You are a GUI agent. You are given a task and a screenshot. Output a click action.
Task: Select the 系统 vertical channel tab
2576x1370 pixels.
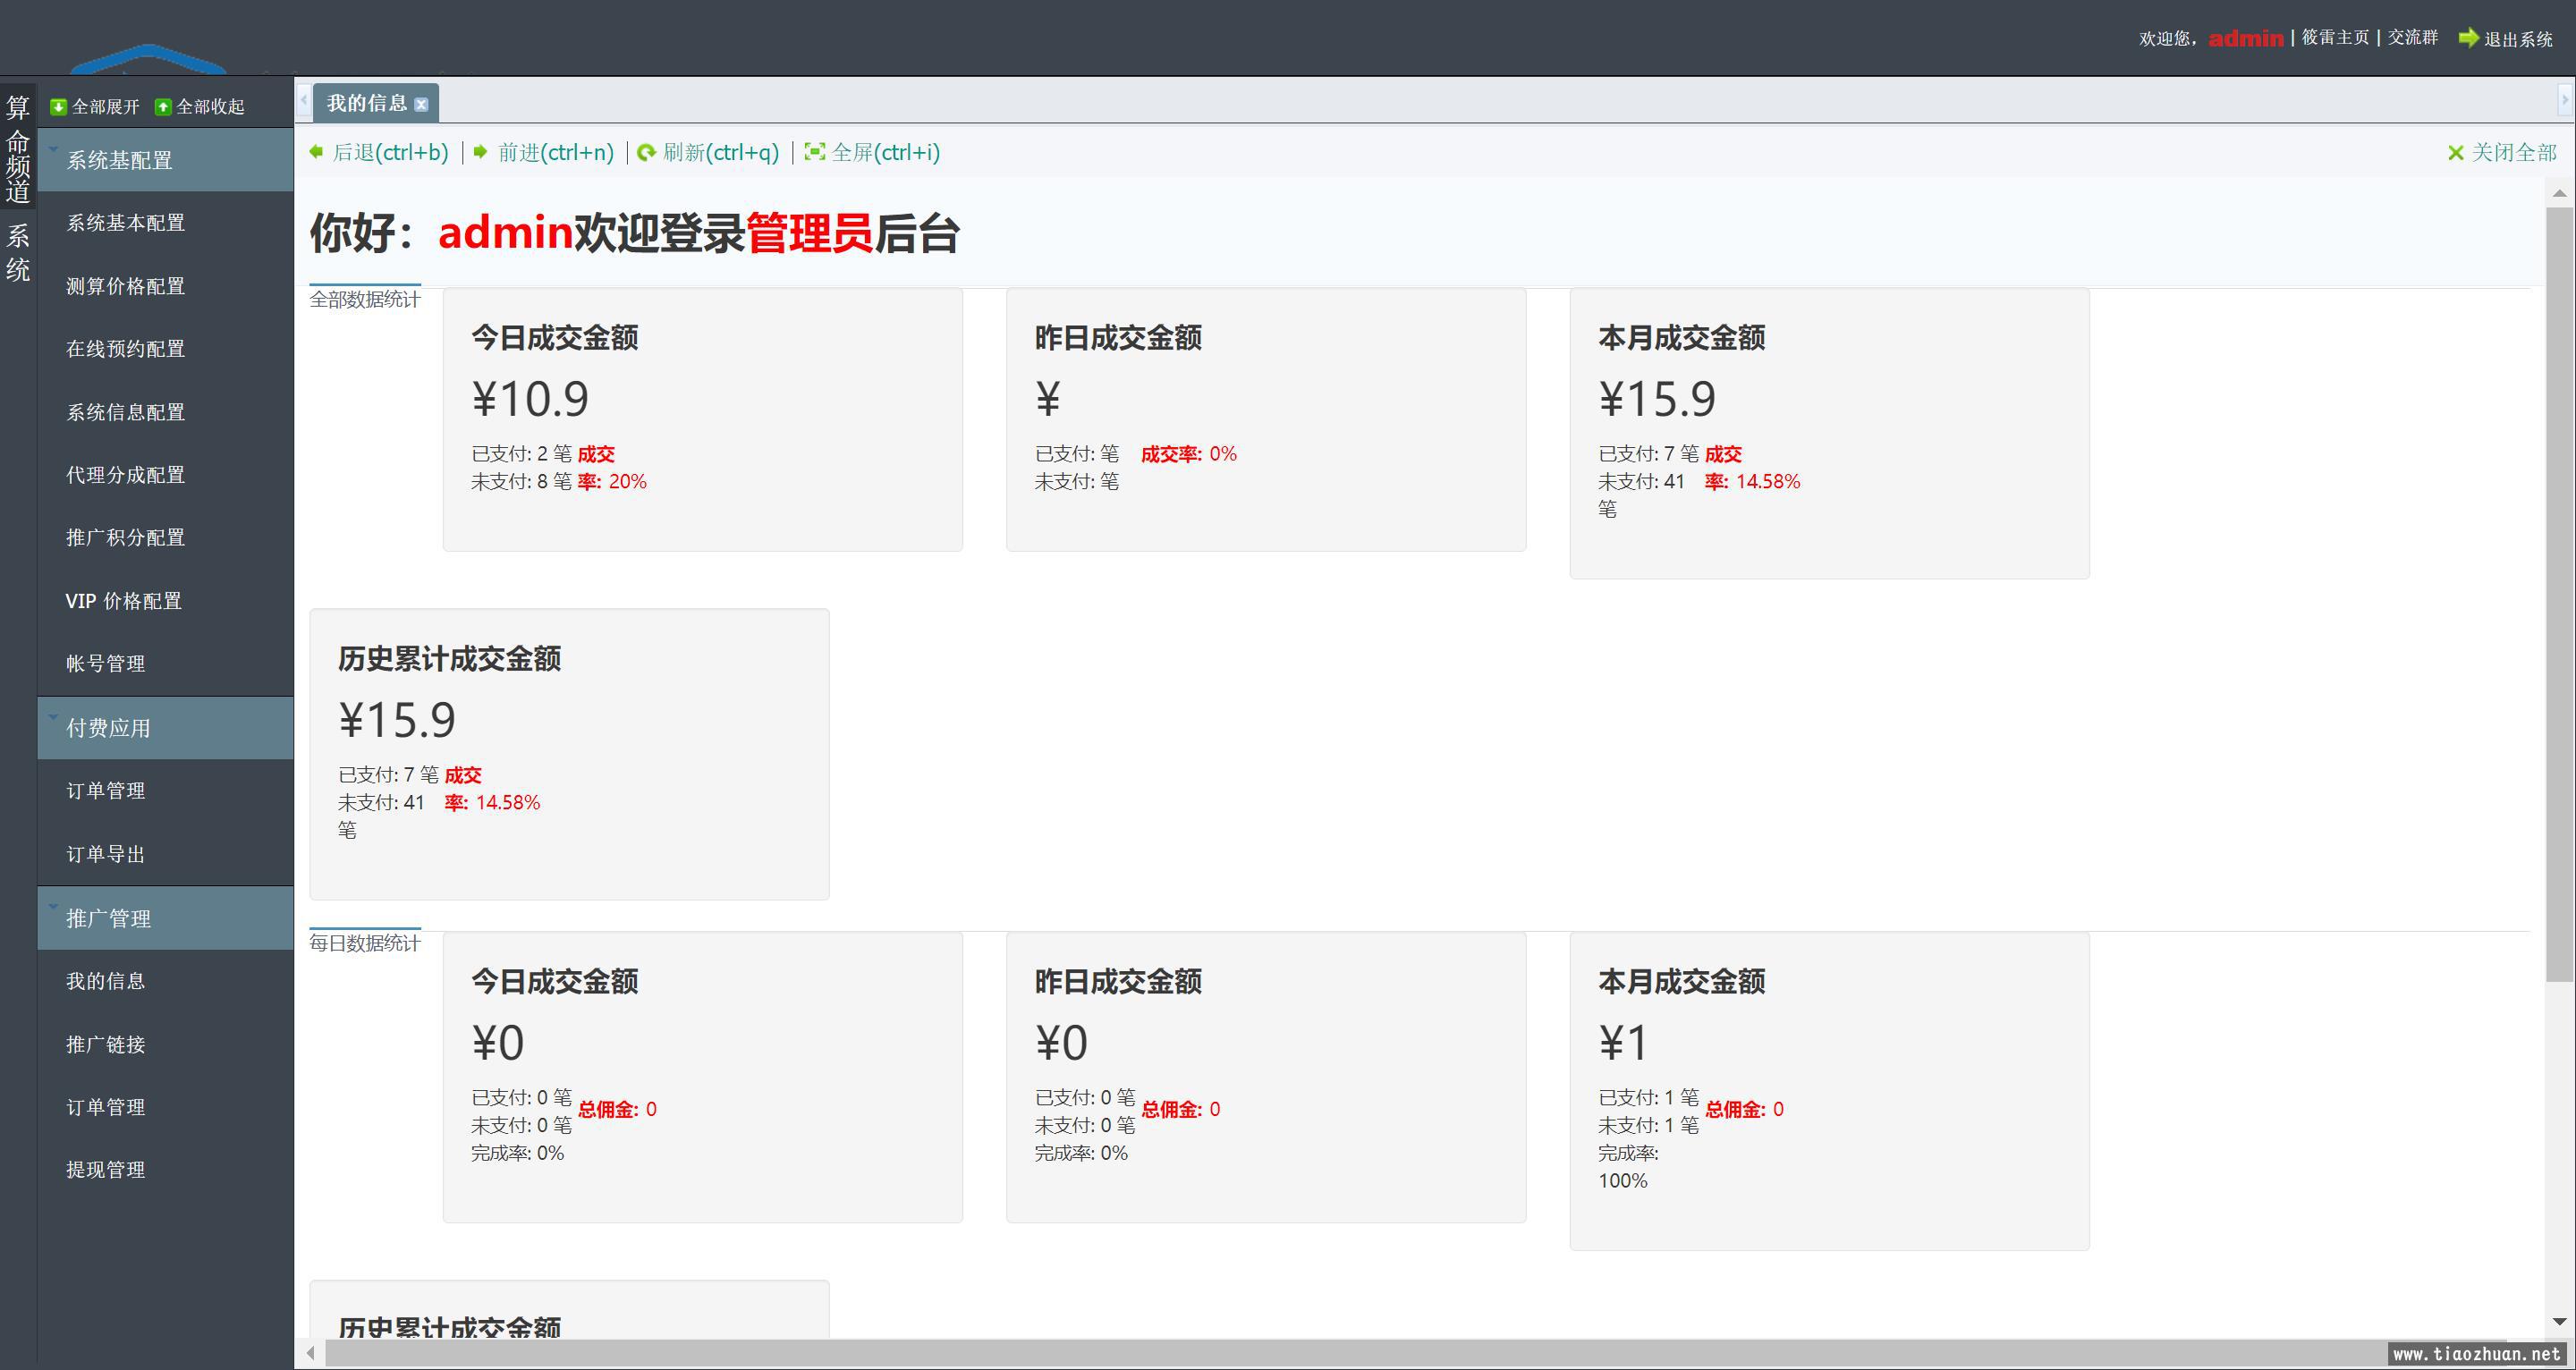tap(18, 253)
